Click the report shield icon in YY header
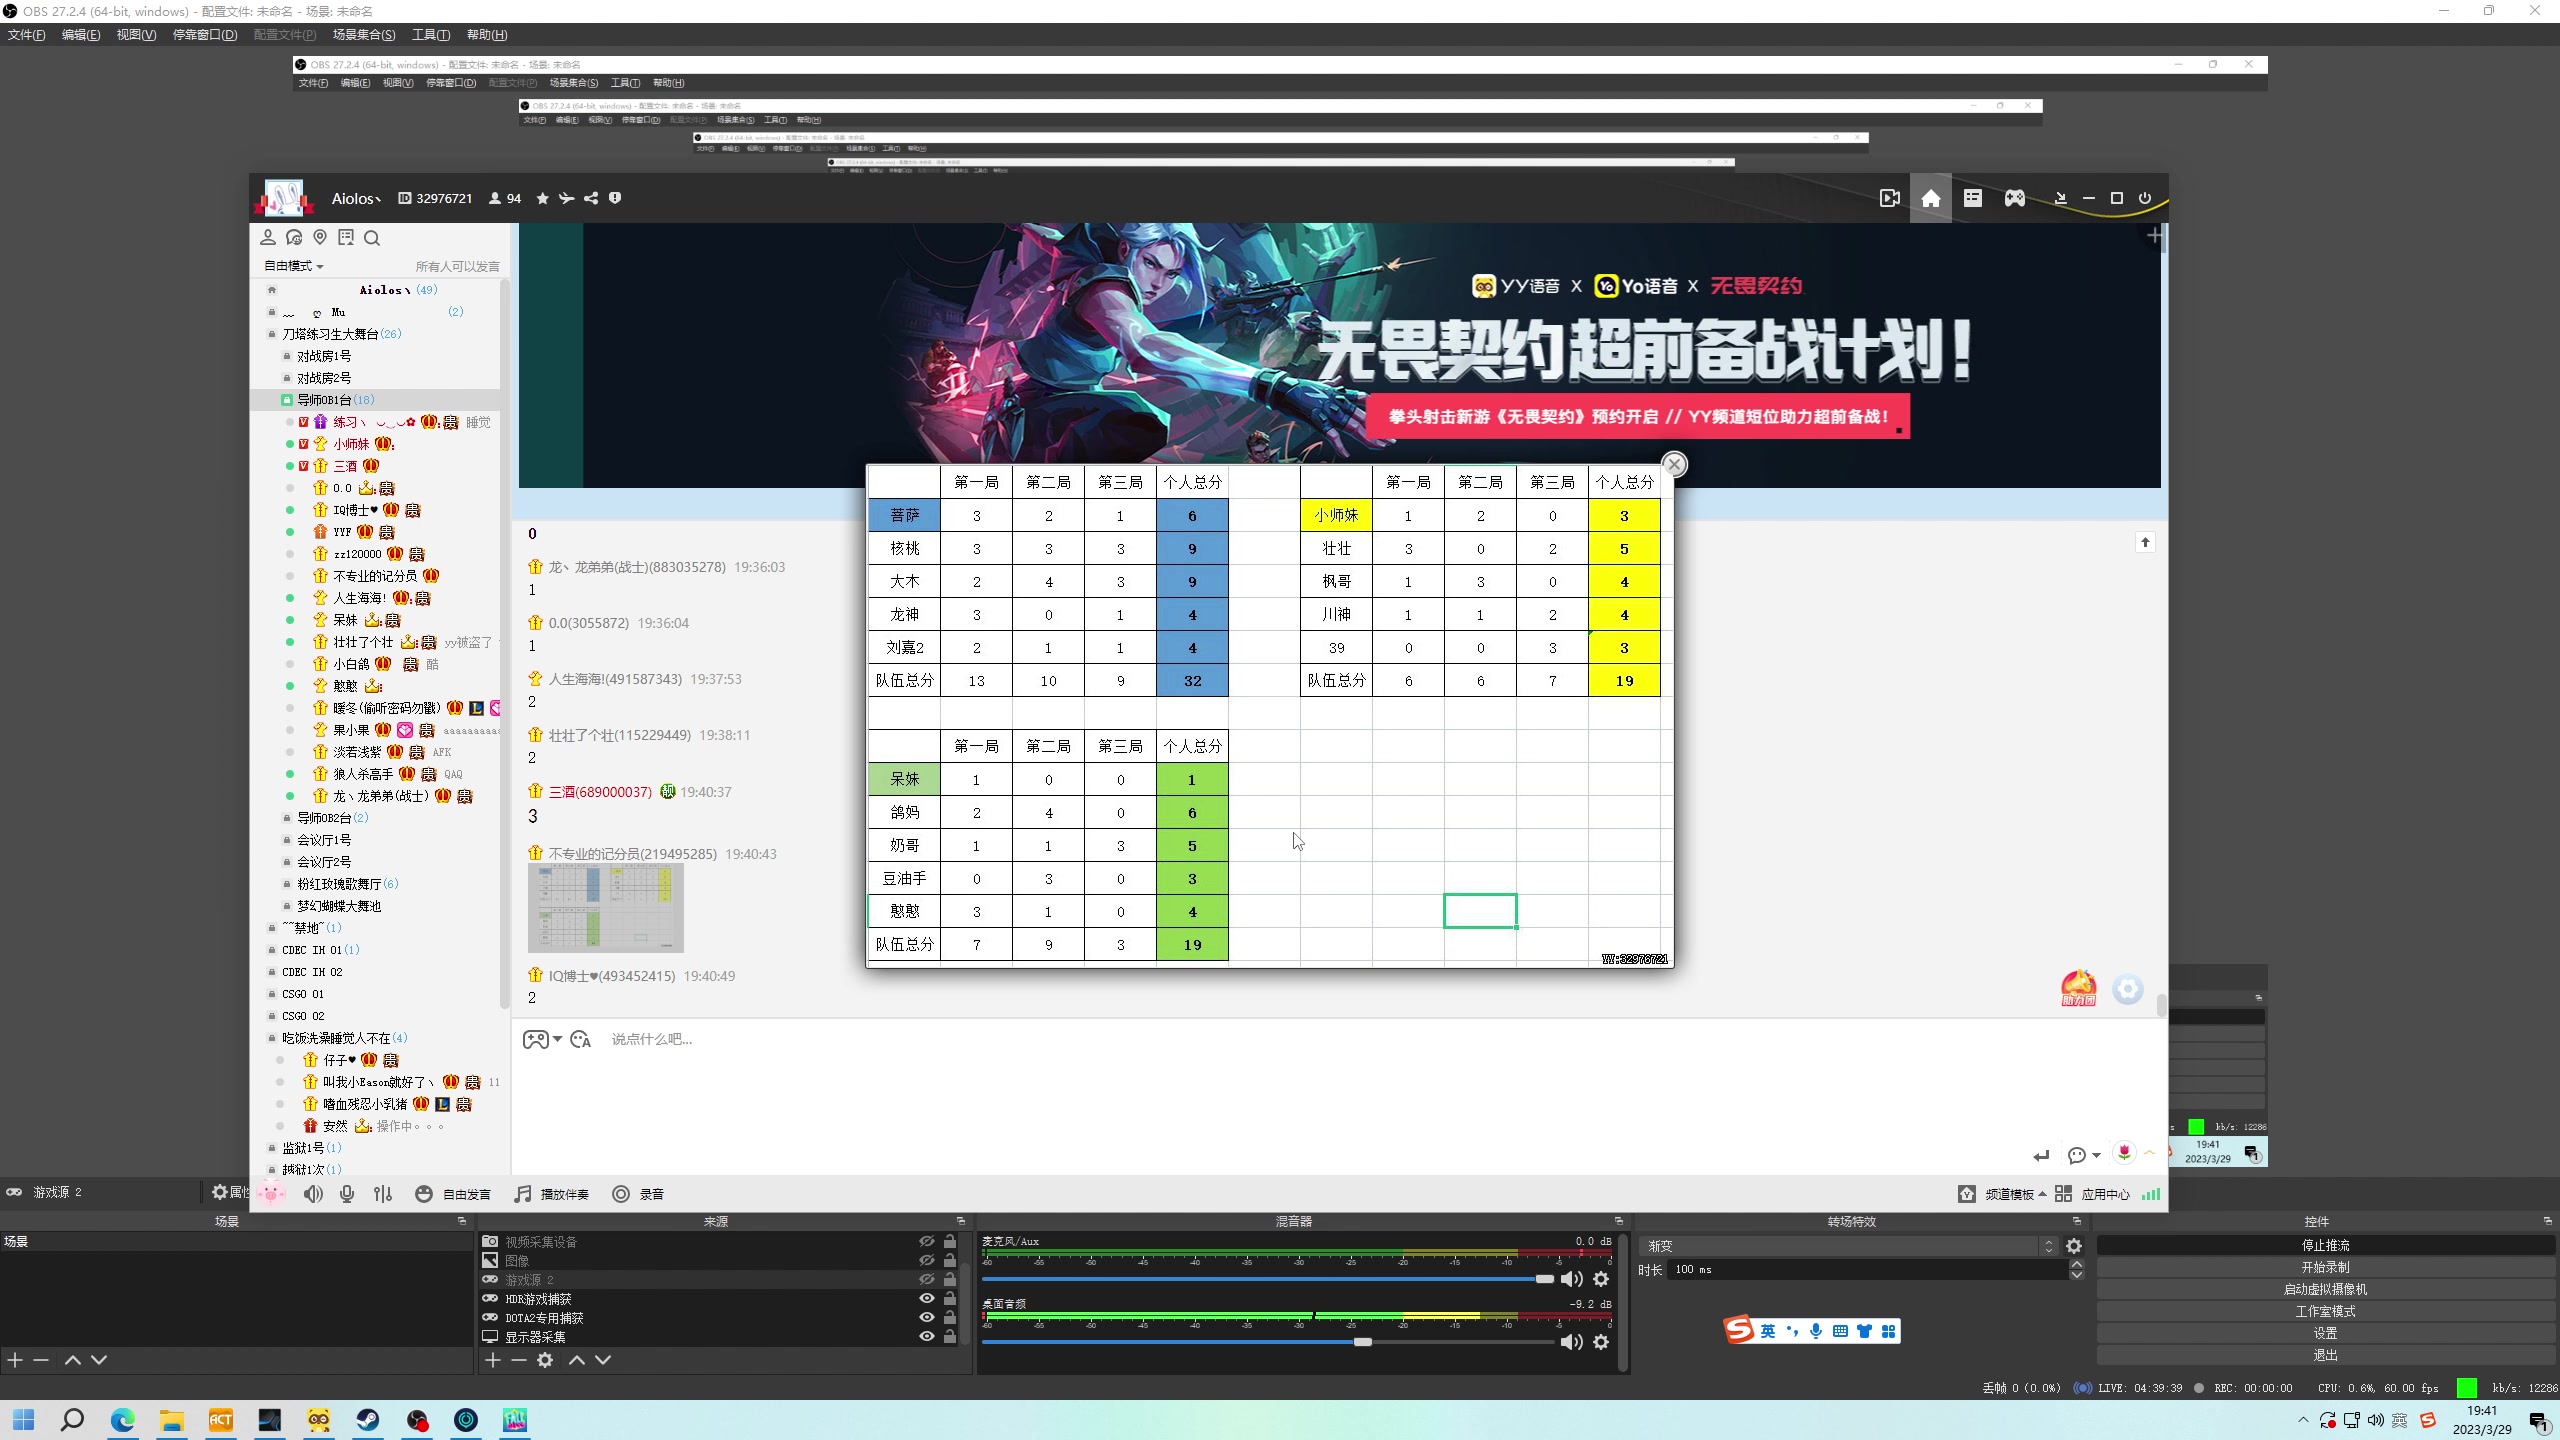This screenshot has width=2560, height=1440. coord(615,198)
